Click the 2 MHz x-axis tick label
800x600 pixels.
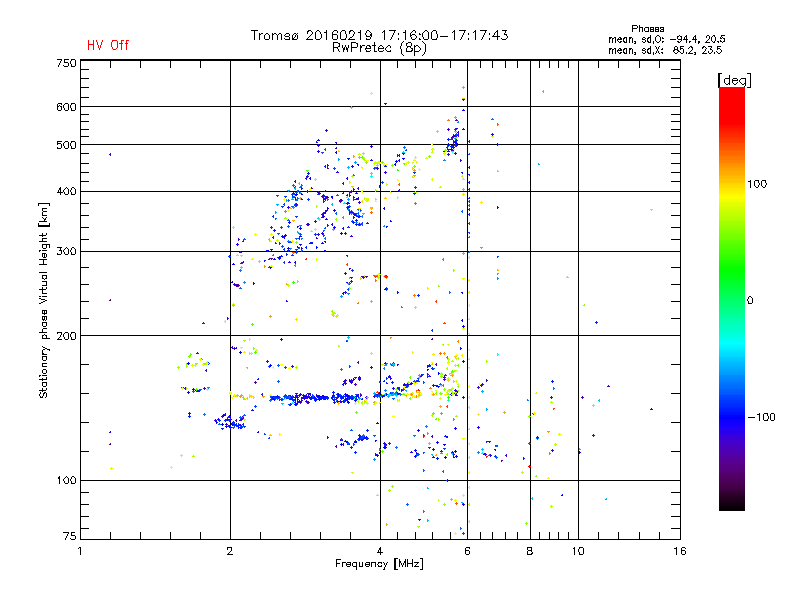230,552
